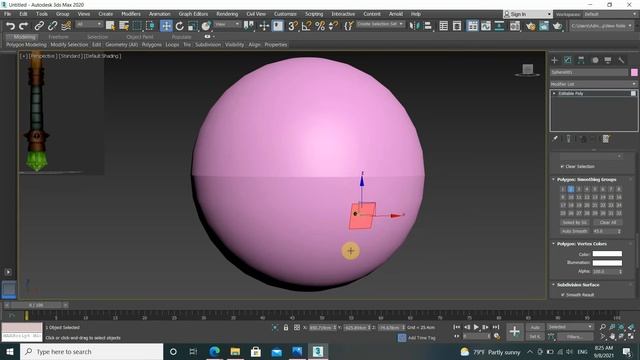Screen dimensions: 640x360
Task: Click the Auto Smooth button
Action: click(575, 231)
